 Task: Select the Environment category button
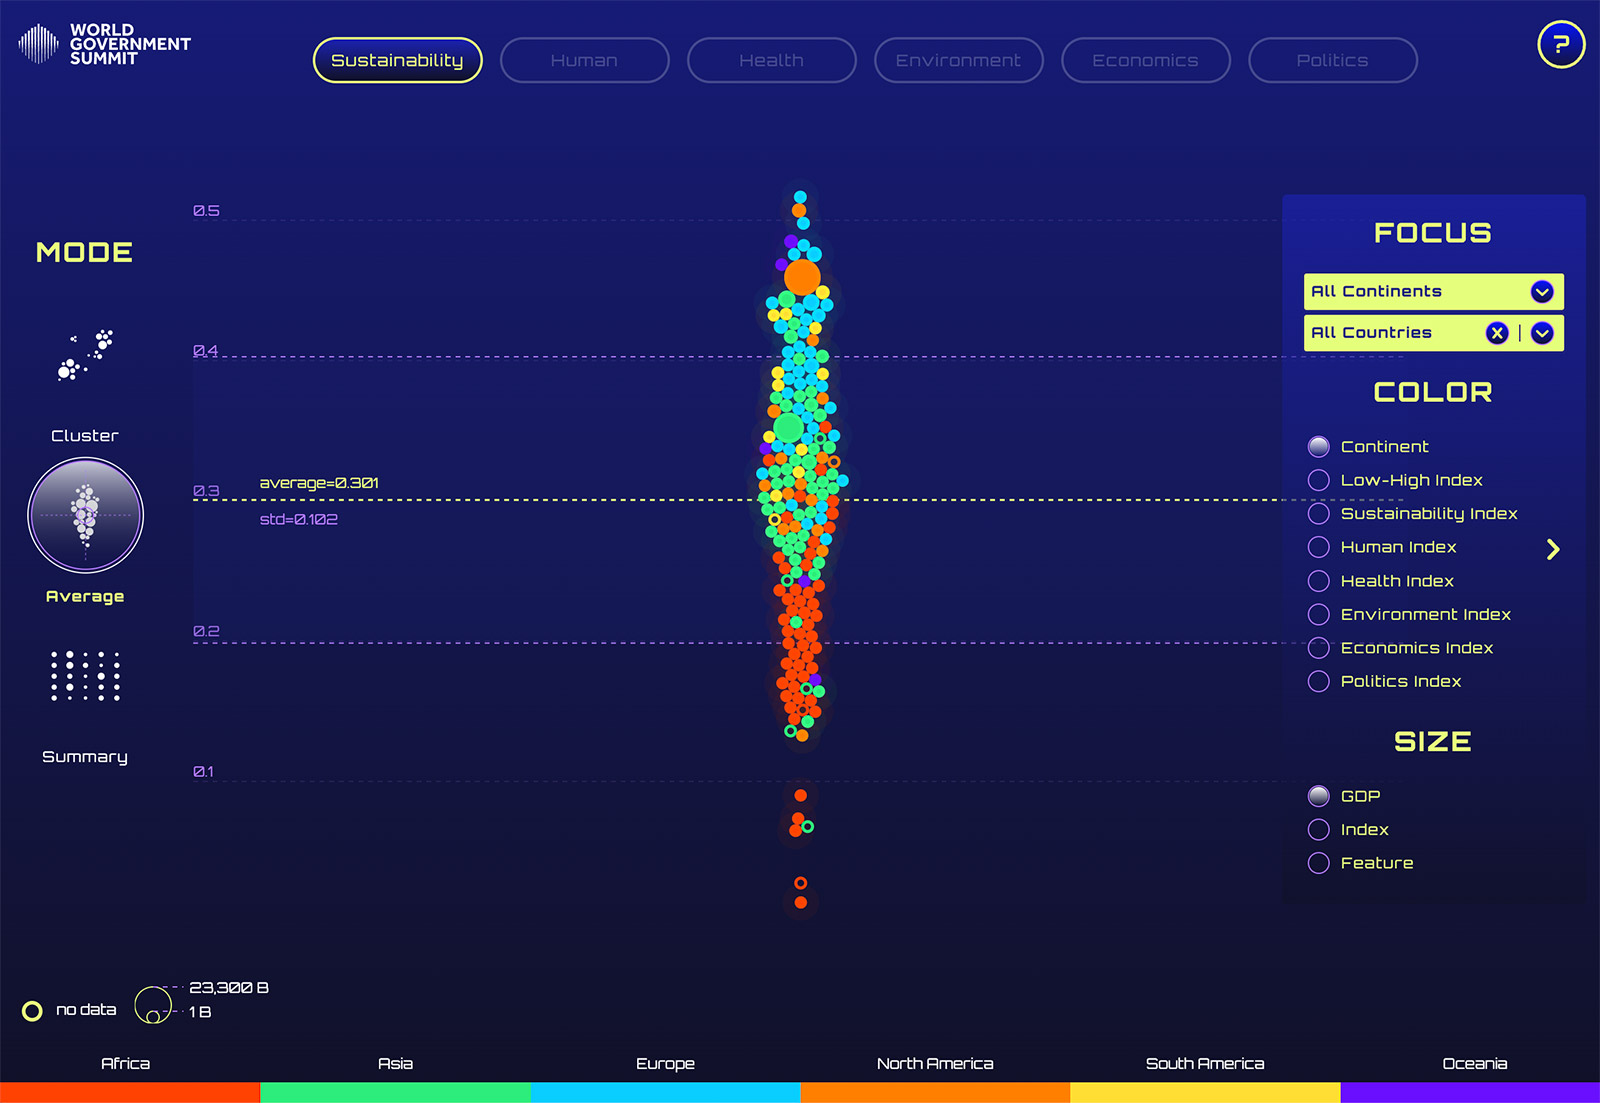tap(958, 60)
